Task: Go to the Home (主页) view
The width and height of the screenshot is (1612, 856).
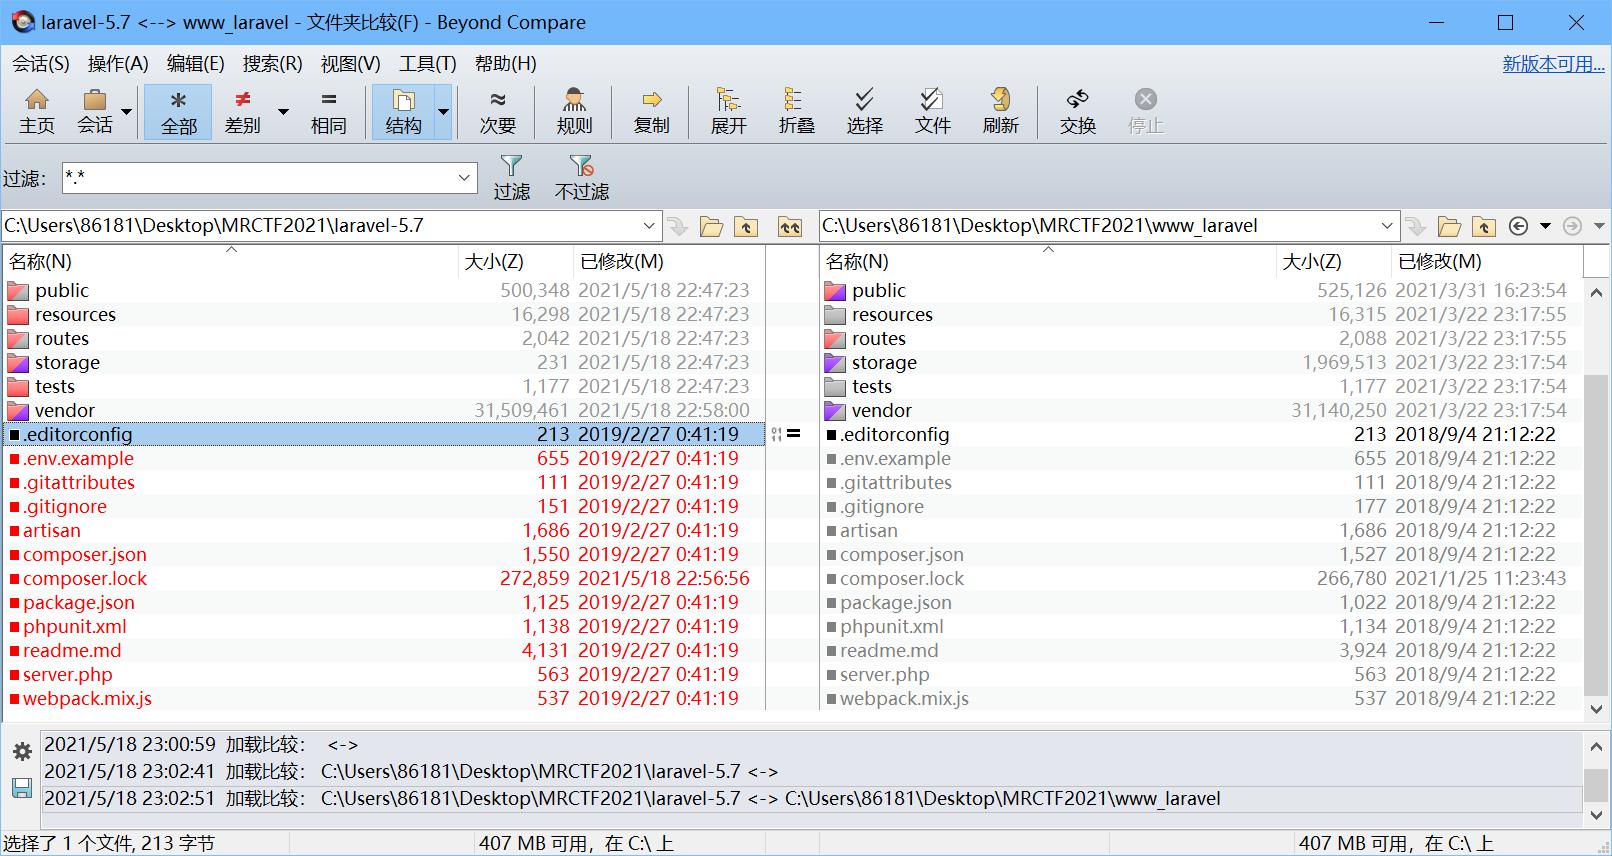Action: pyautogui.click(x=37, y=111)
